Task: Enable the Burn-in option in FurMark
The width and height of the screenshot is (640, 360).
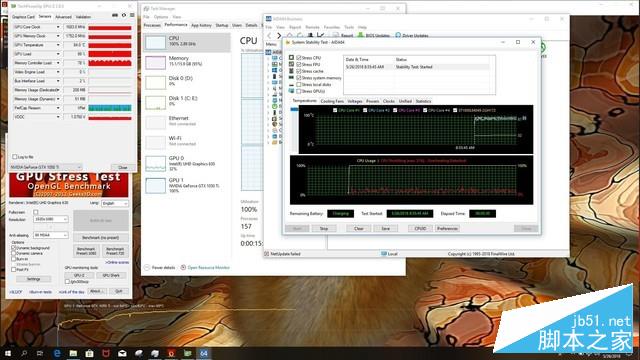Action: click(x=13, y=259)
